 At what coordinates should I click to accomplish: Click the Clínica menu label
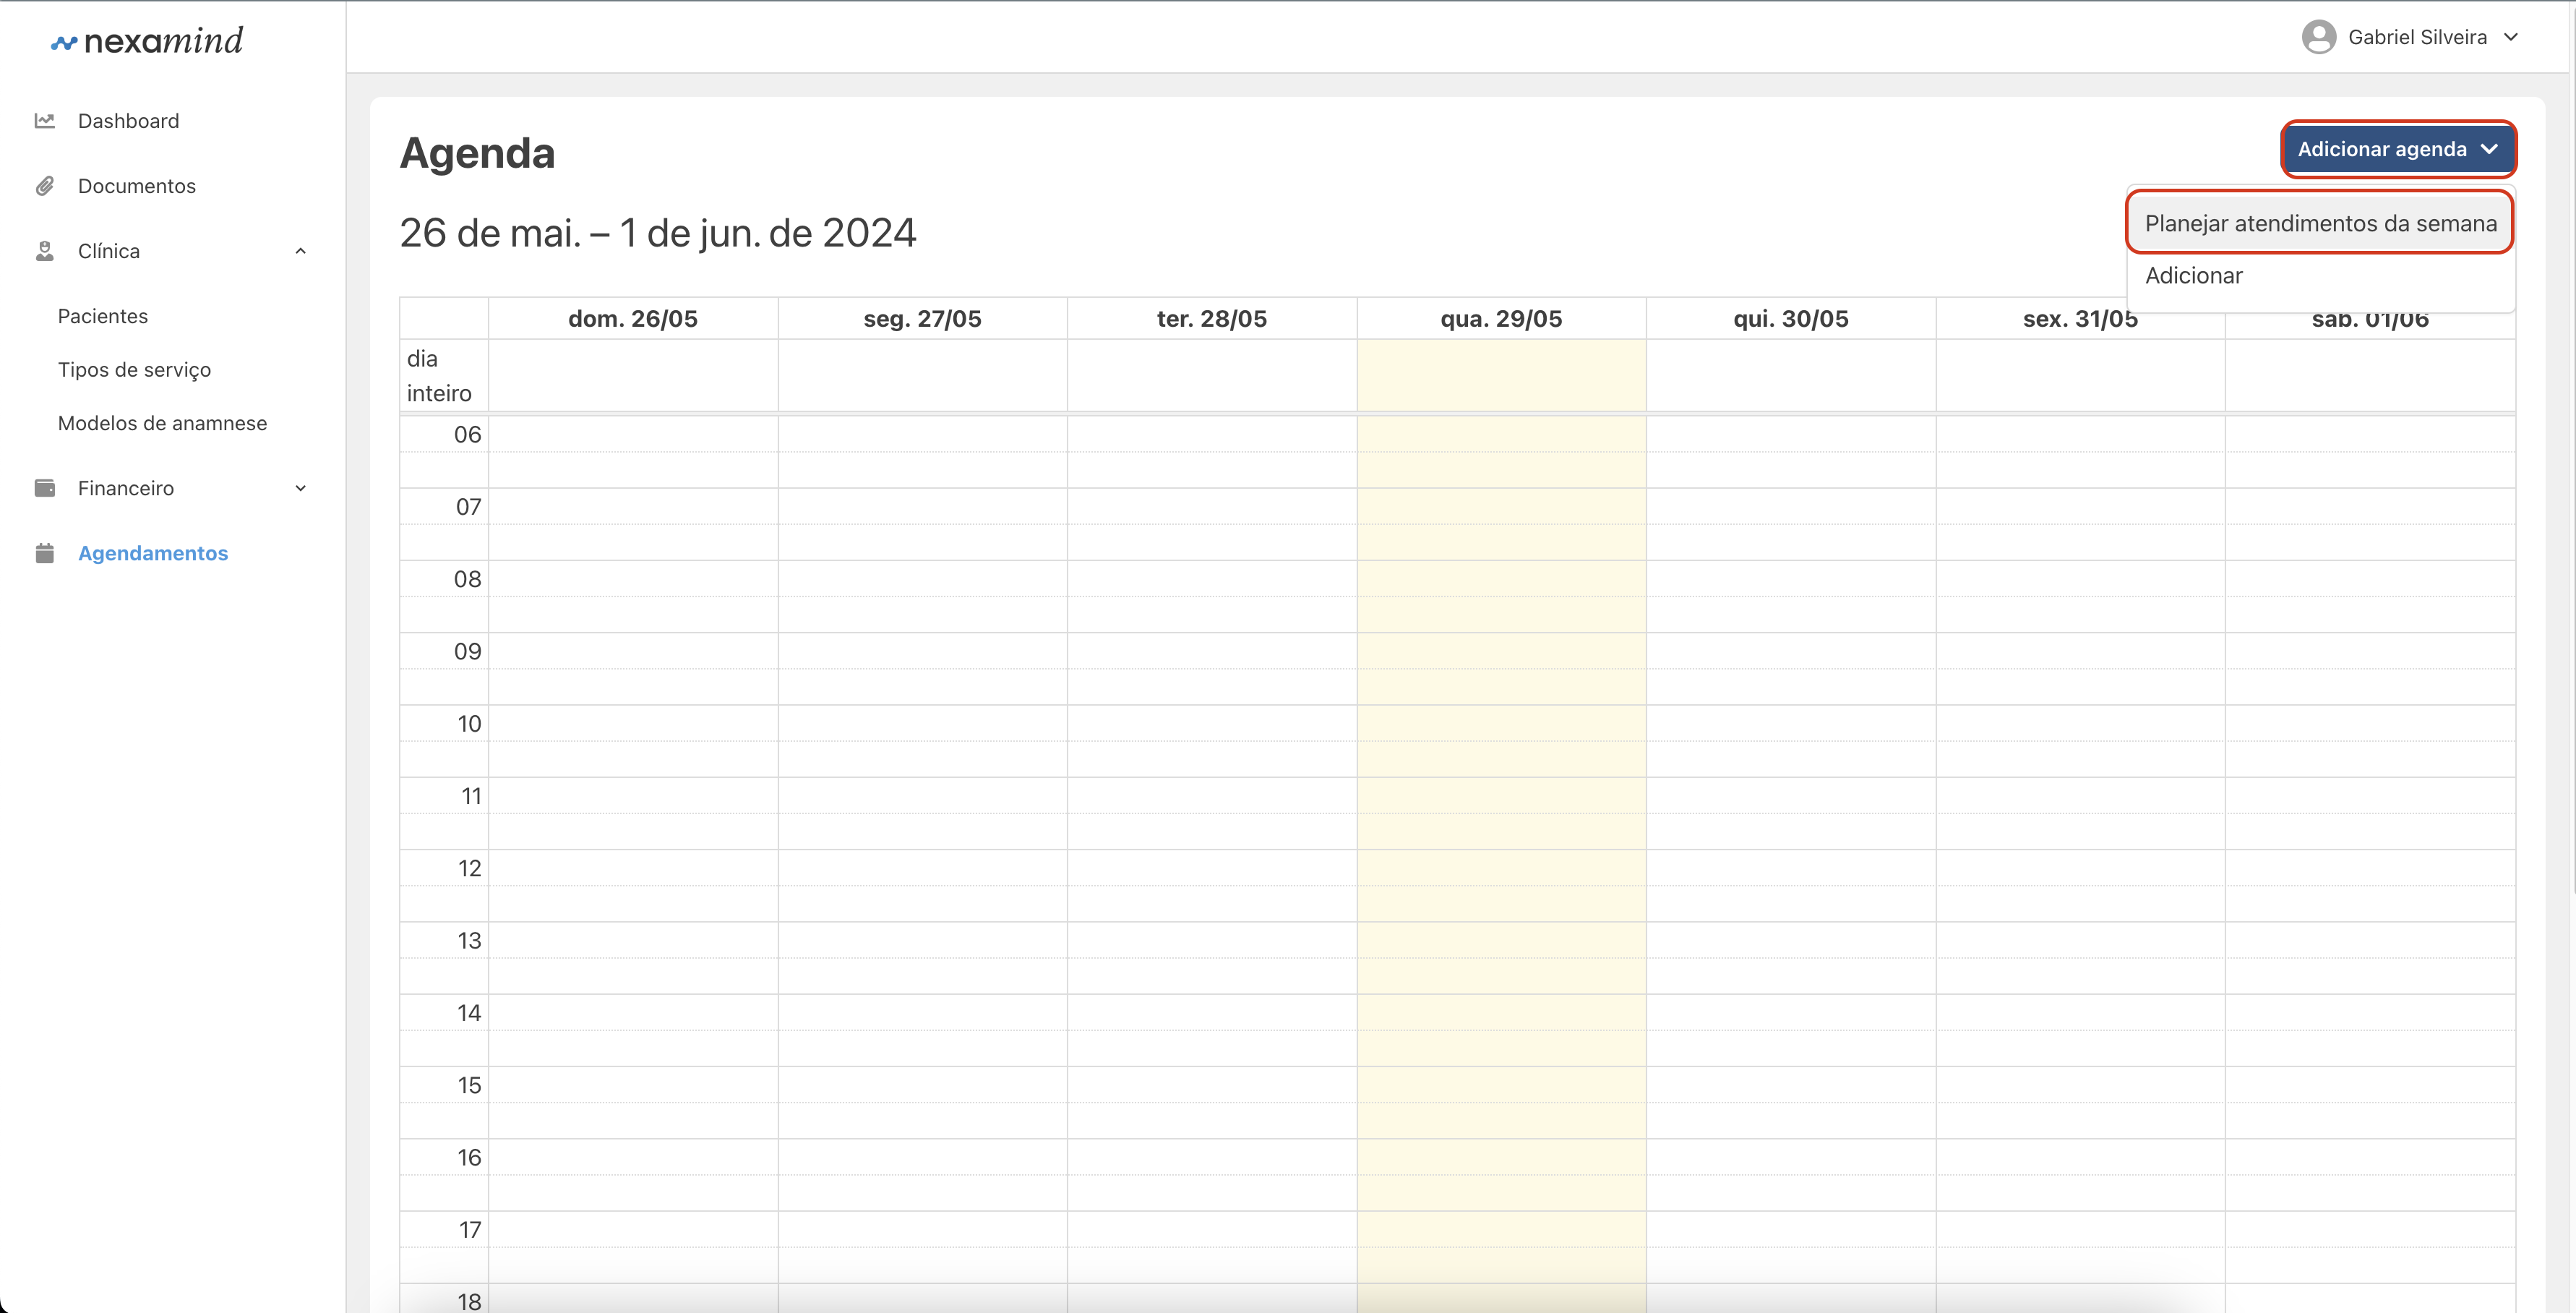pyautogui.click(x=109, y=251)
